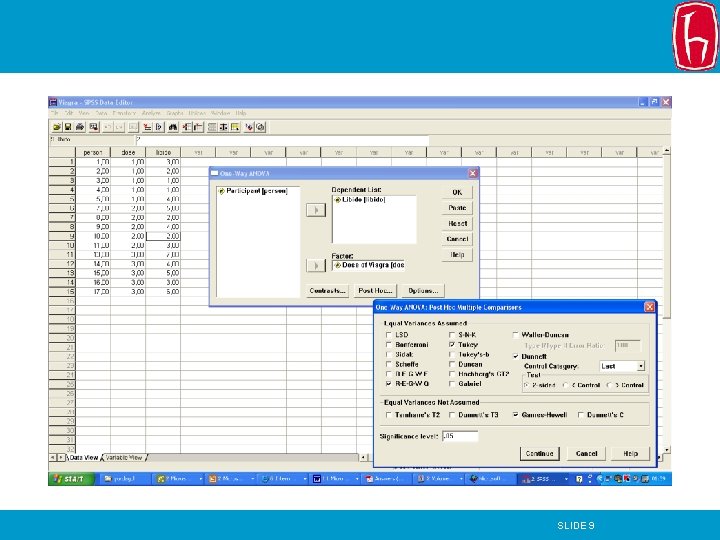Open the File menu
This screenshot has height=540, width=720.
click(54, 113)
